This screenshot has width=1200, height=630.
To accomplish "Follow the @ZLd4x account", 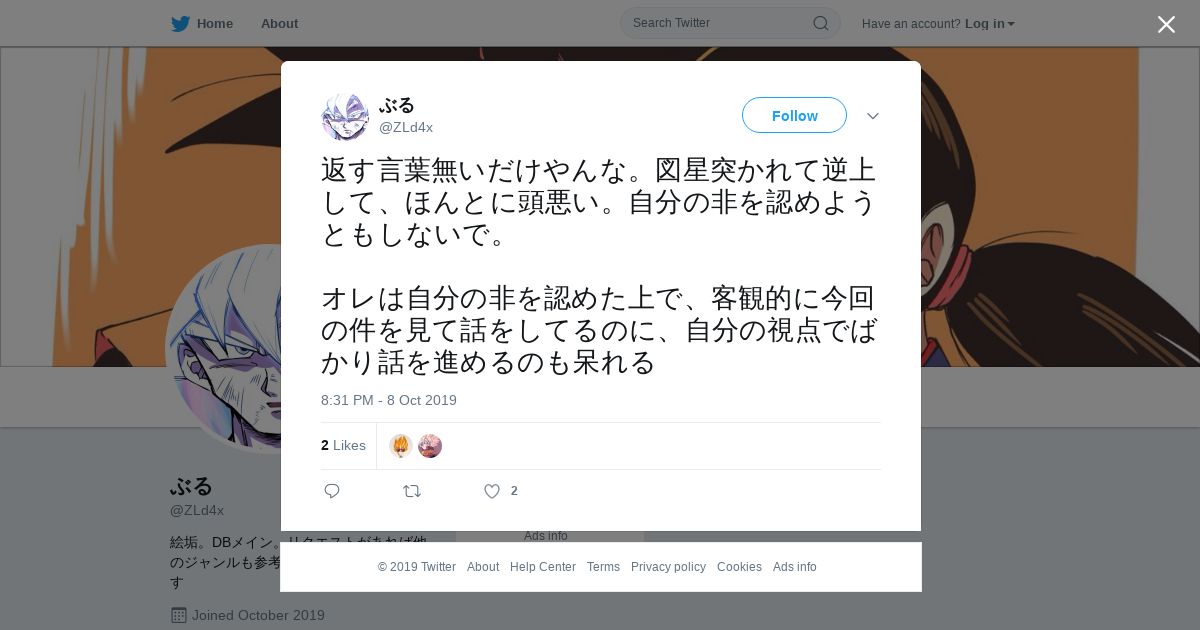I will click(794, 115).
